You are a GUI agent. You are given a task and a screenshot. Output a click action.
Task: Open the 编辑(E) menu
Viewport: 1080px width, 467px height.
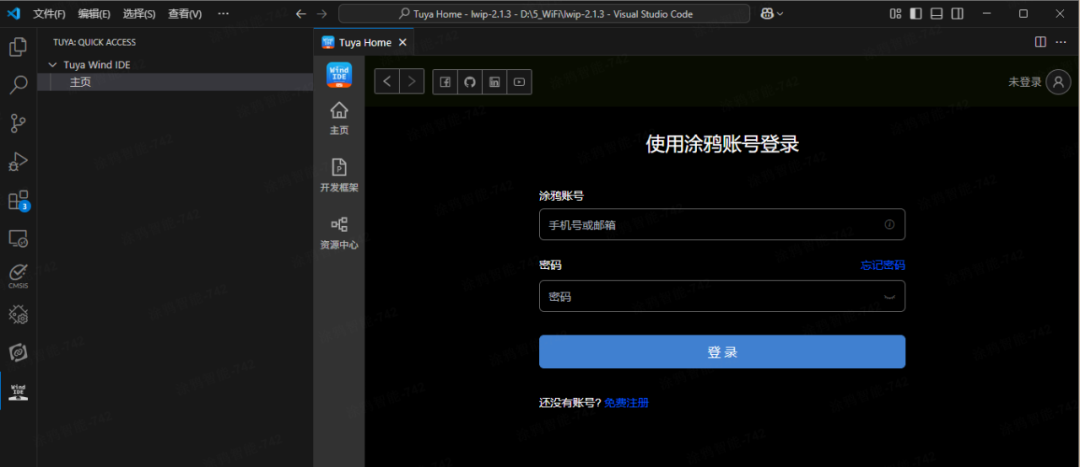pyautogui.click(x=94, y=14)
